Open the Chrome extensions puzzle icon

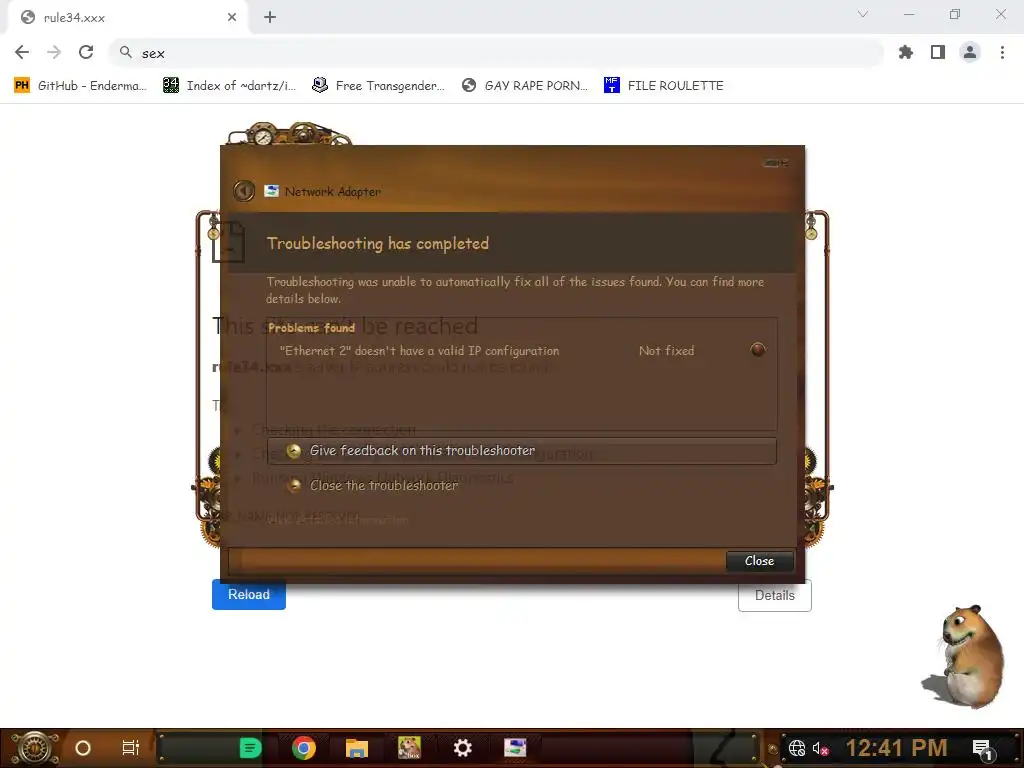coord(906,52)
